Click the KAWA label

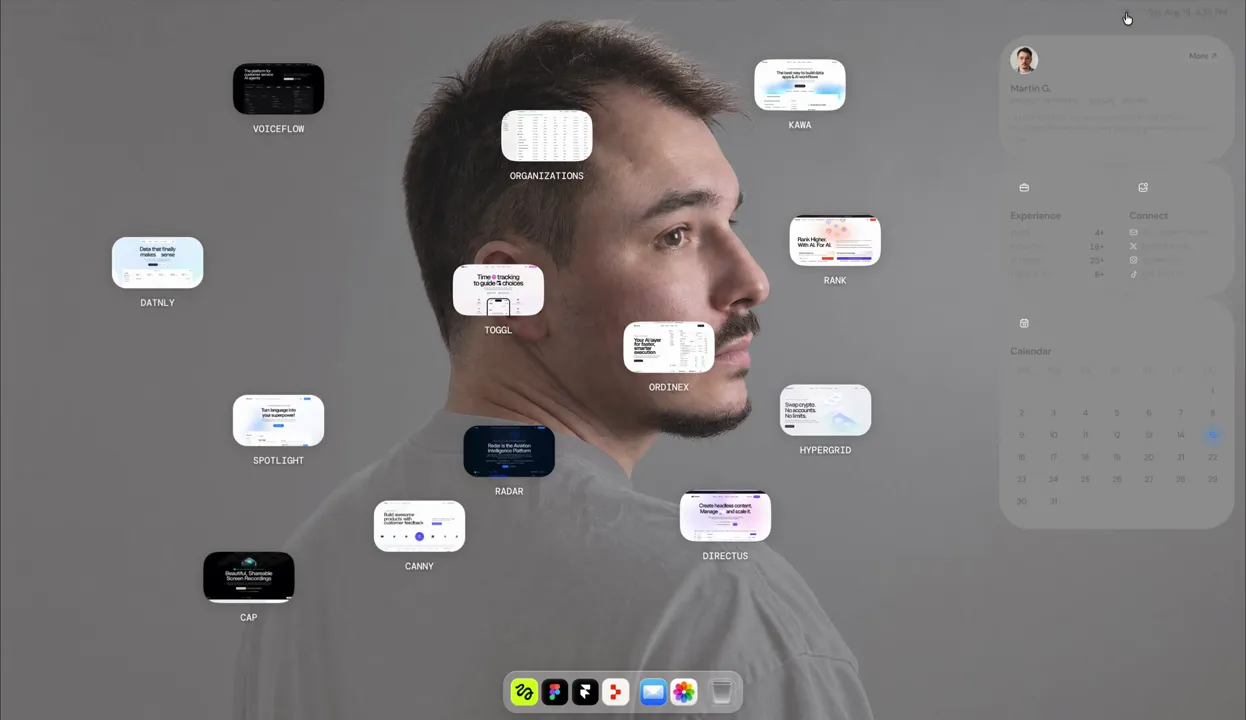(x=799, y=125)
